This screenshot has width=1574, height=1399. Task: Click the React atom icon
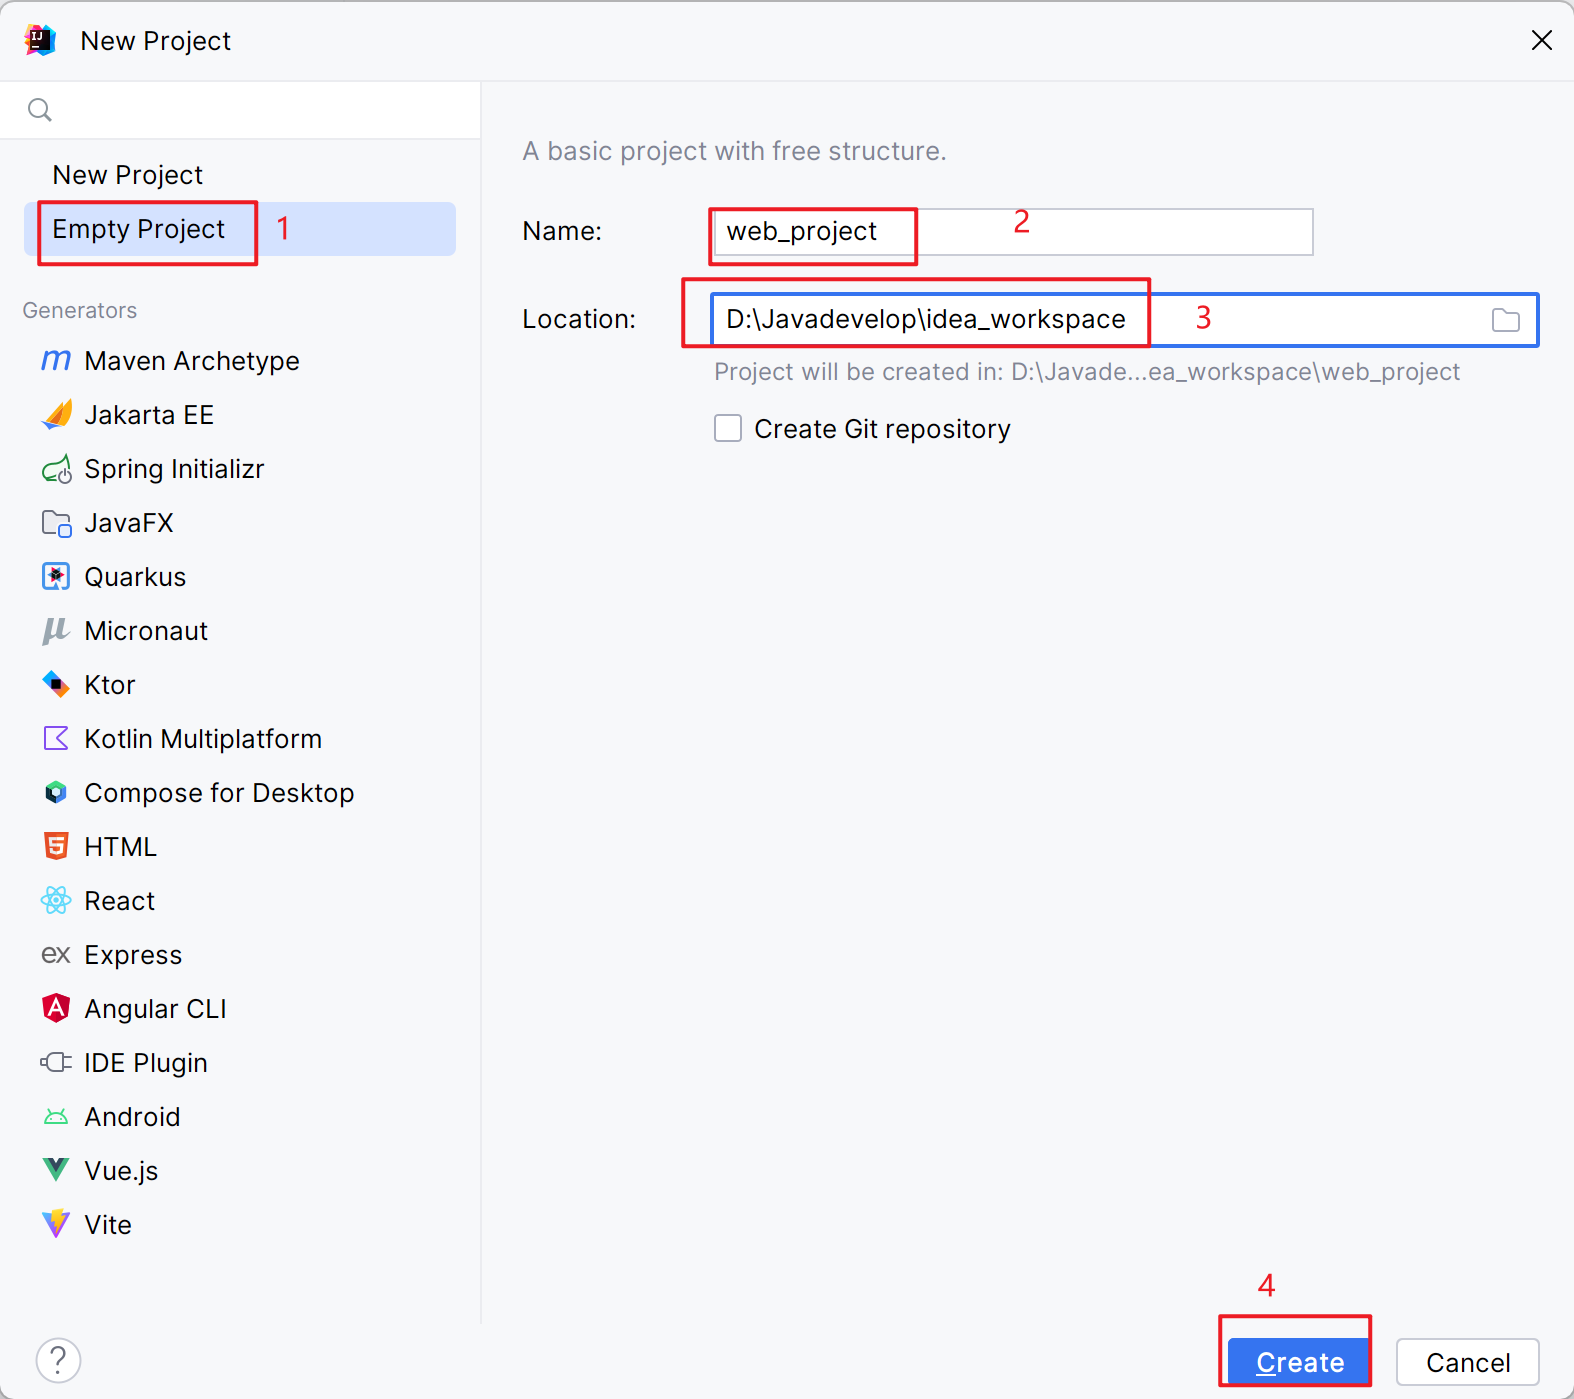[x=56, y=900]
